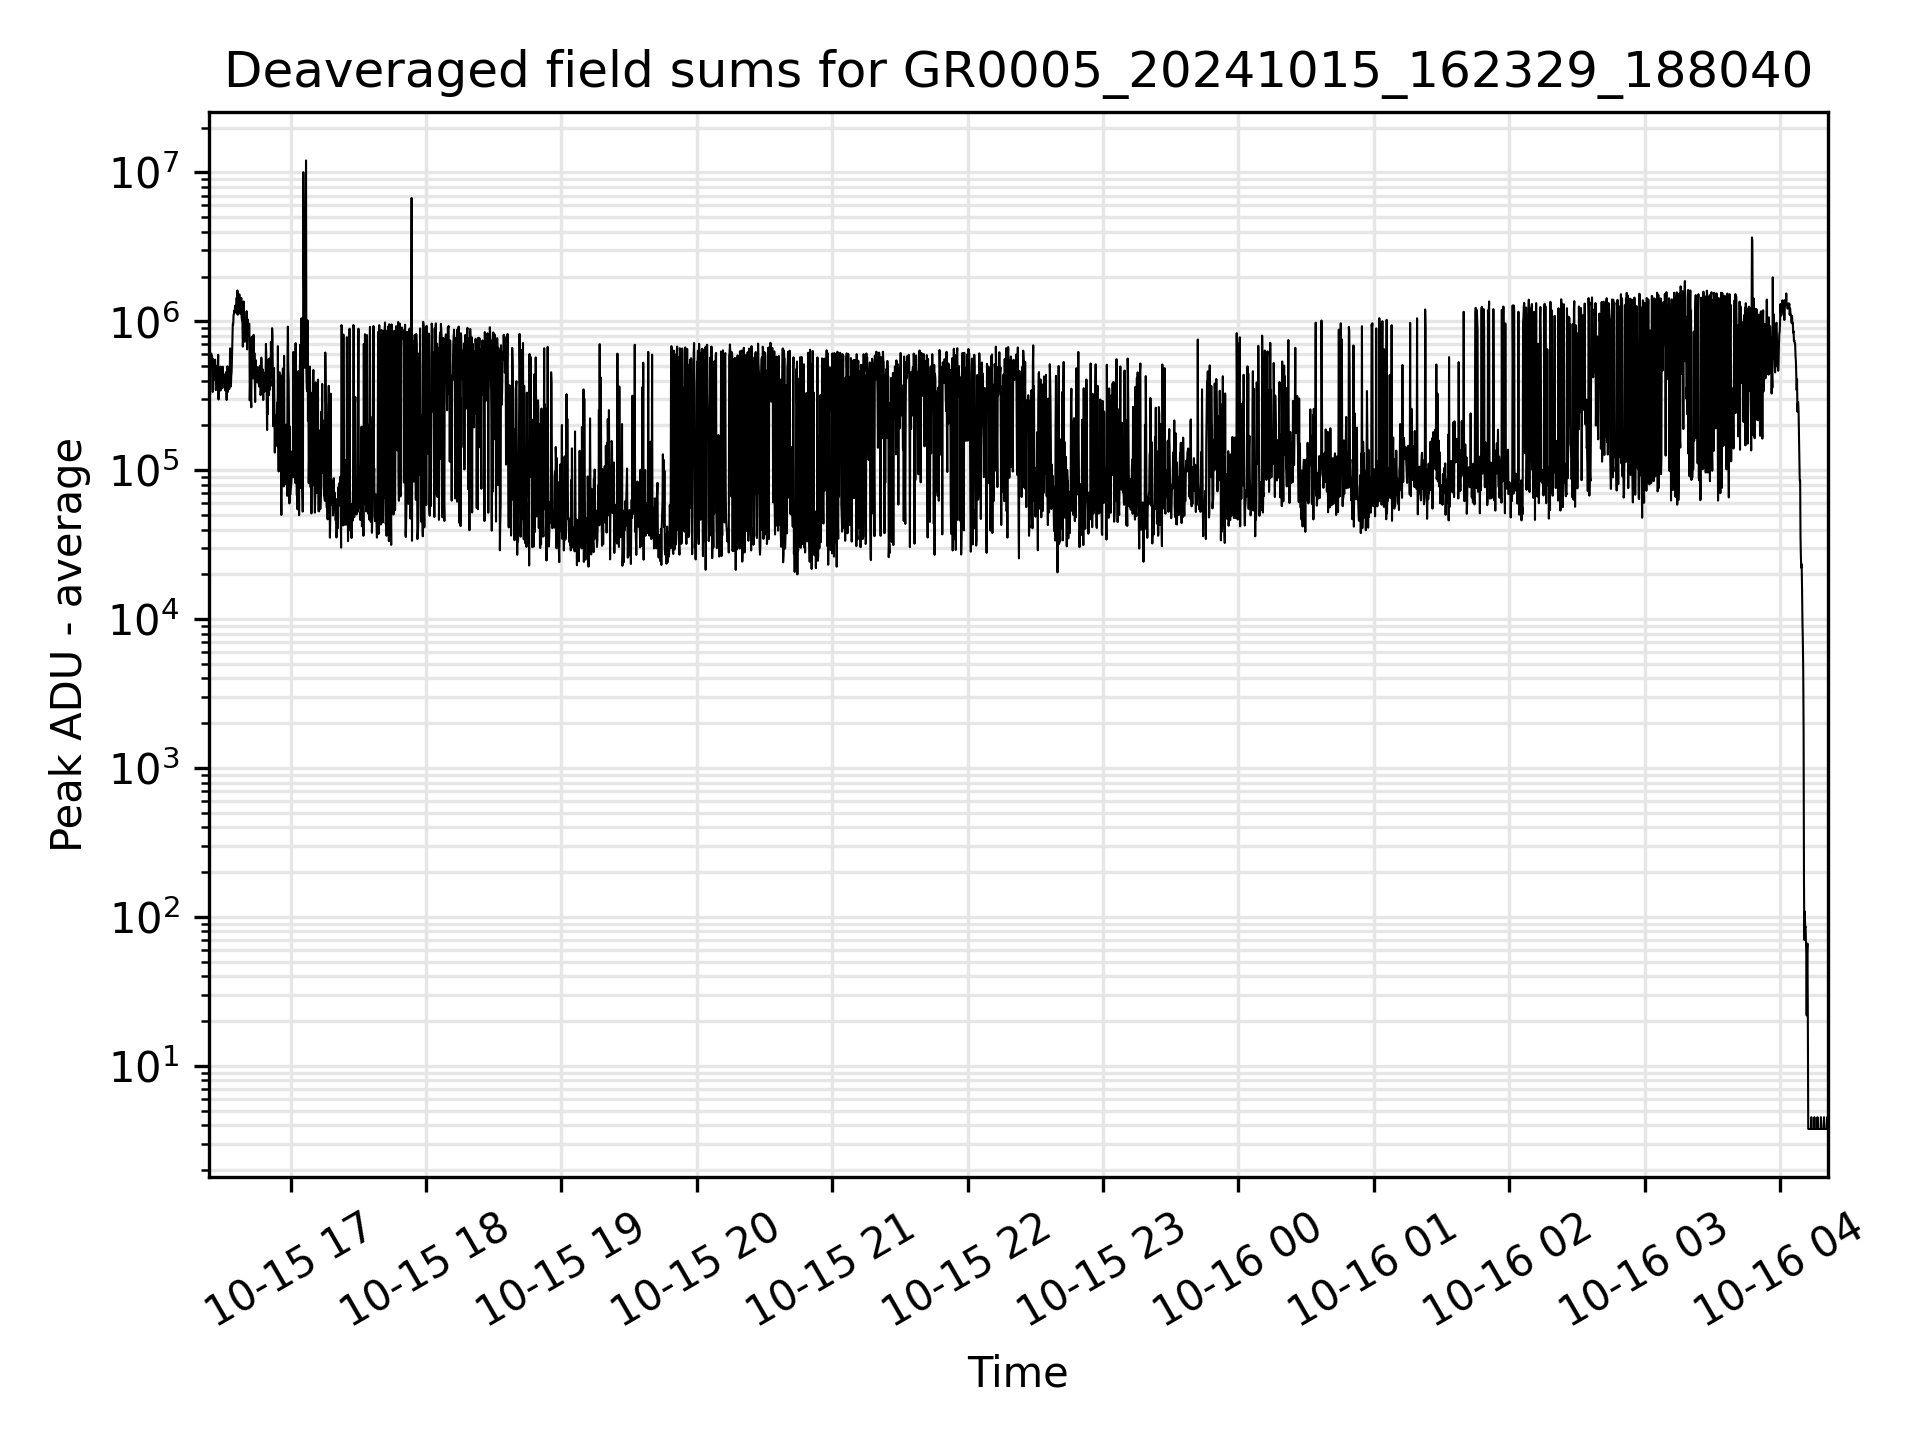
Task: Click the x-axis label 'Time'
Action: click(1017, 1373)
